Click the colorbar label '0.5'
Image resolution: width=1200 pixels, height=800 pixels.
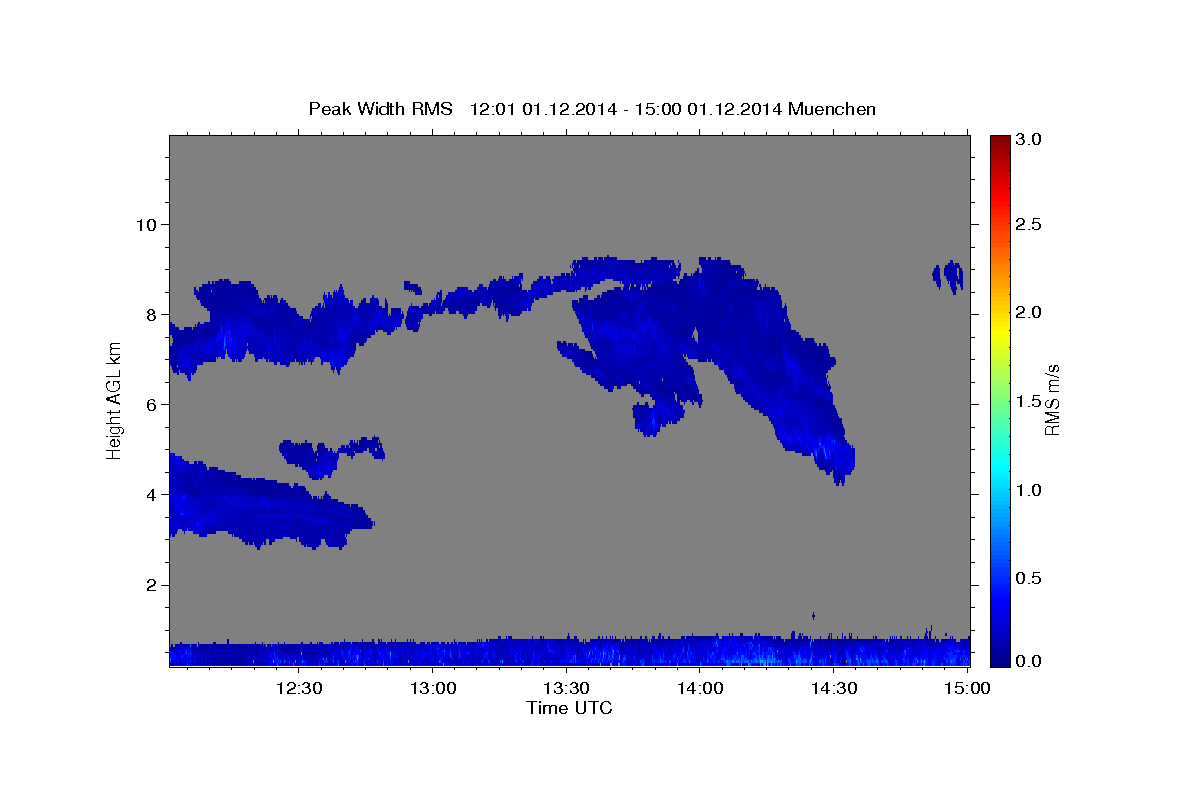(x=1030, y=579)
